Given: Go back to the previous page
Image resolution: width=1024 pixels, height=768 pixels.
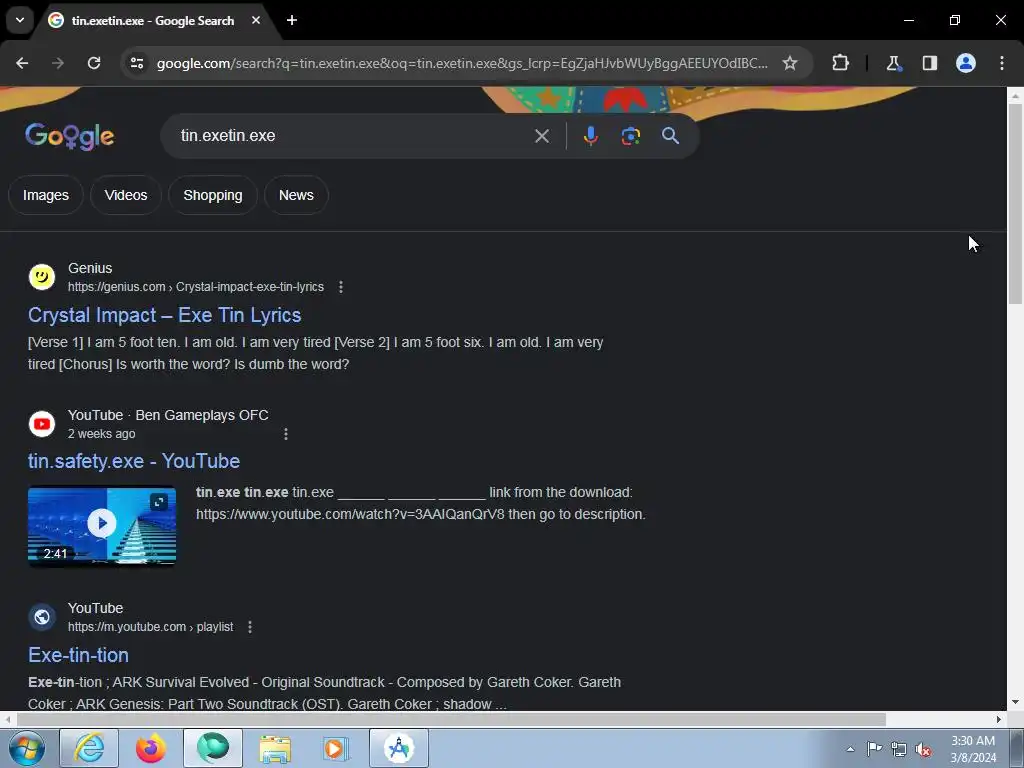Looking at the screenshot, I should point(22,63).
